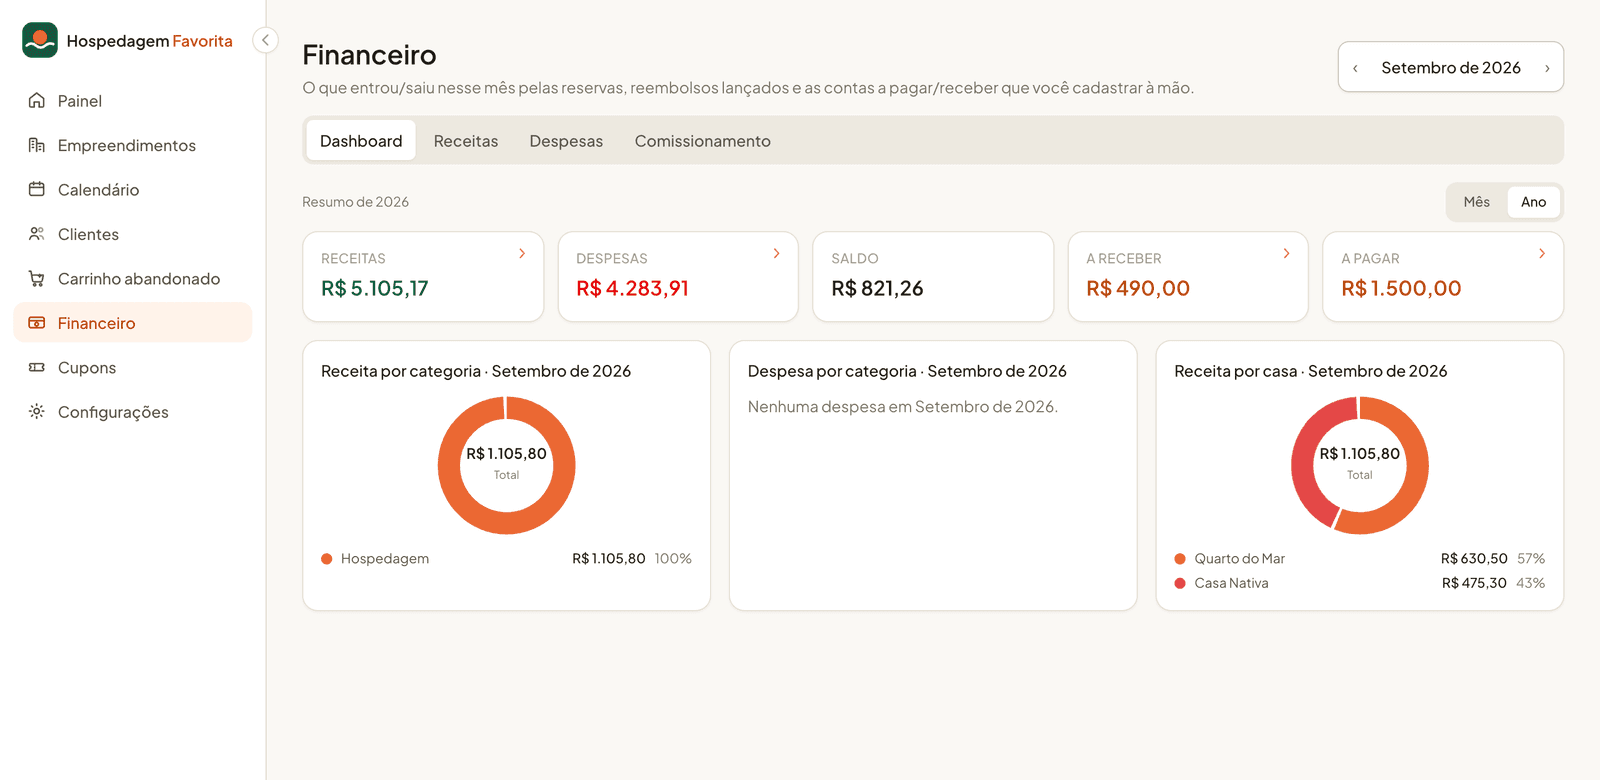Expand the A Pagar card arrow
The image size is (1600, 780).
(x=1542, y=254)
